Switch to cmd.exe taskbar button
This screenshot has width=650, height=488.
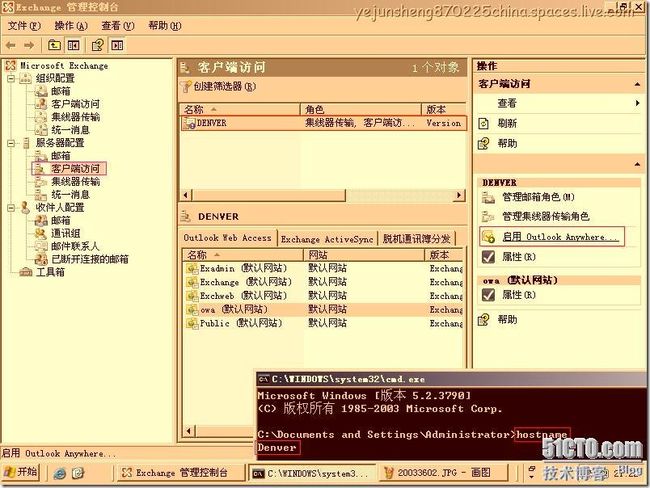tap(312, 473)
